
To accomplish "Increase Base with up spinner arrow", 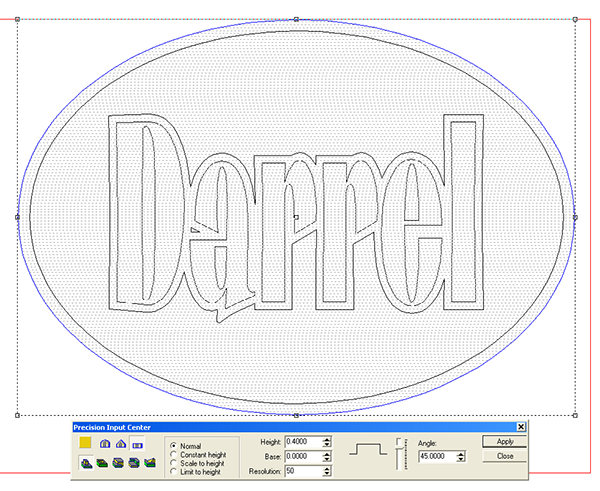I will pyautogui.click(x=326, y=454).
